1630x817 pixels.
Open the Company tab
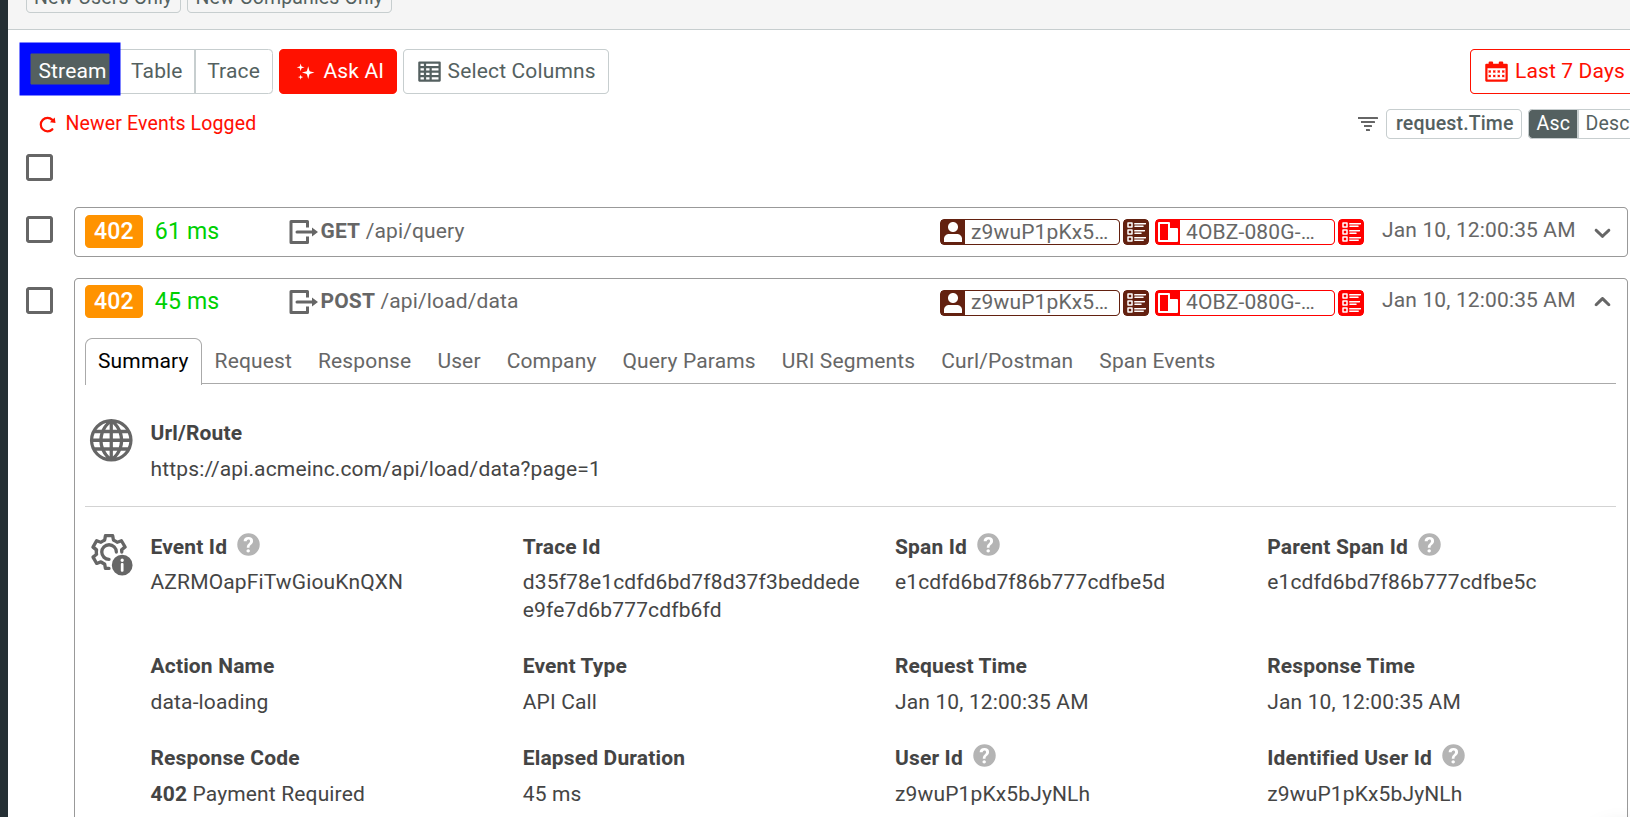coord(551,361)
